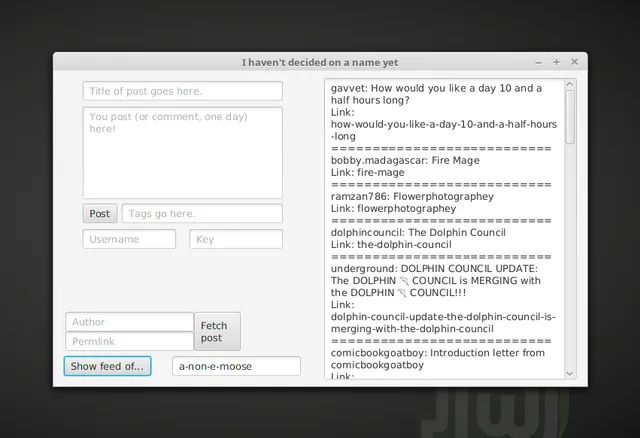This screenshot has width=640, height=438.
Task: Click the 'Link: flowerphotographey' line
Action: click(x=393, y=208)
